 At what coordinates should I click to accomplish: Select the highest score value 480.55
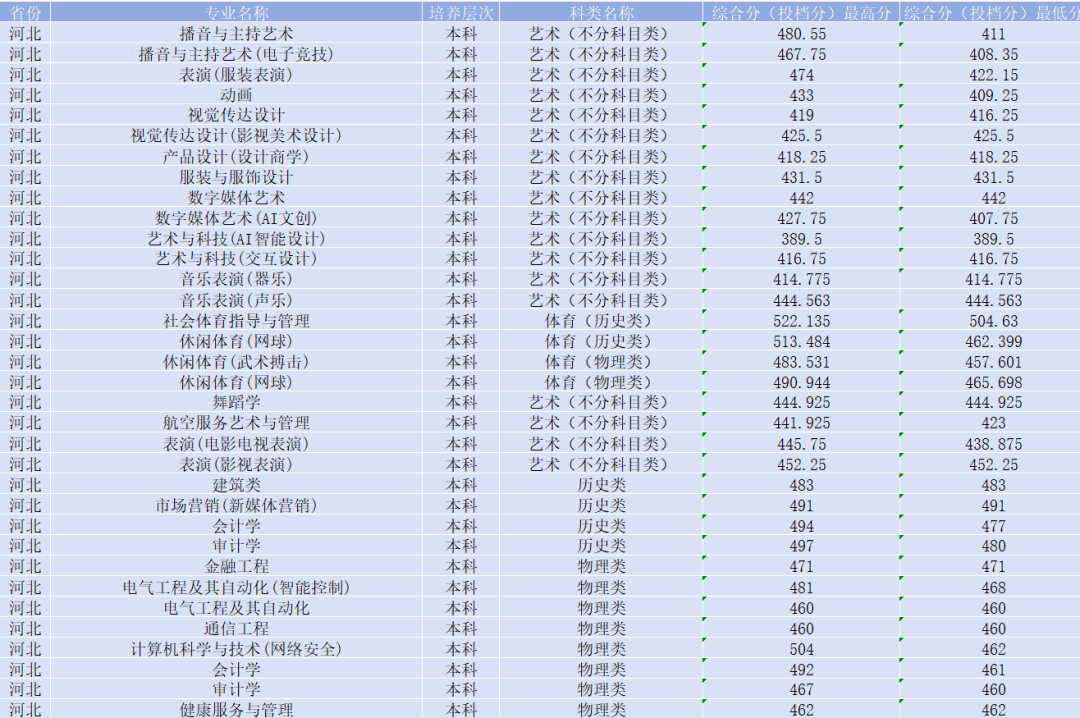[801, 34]
